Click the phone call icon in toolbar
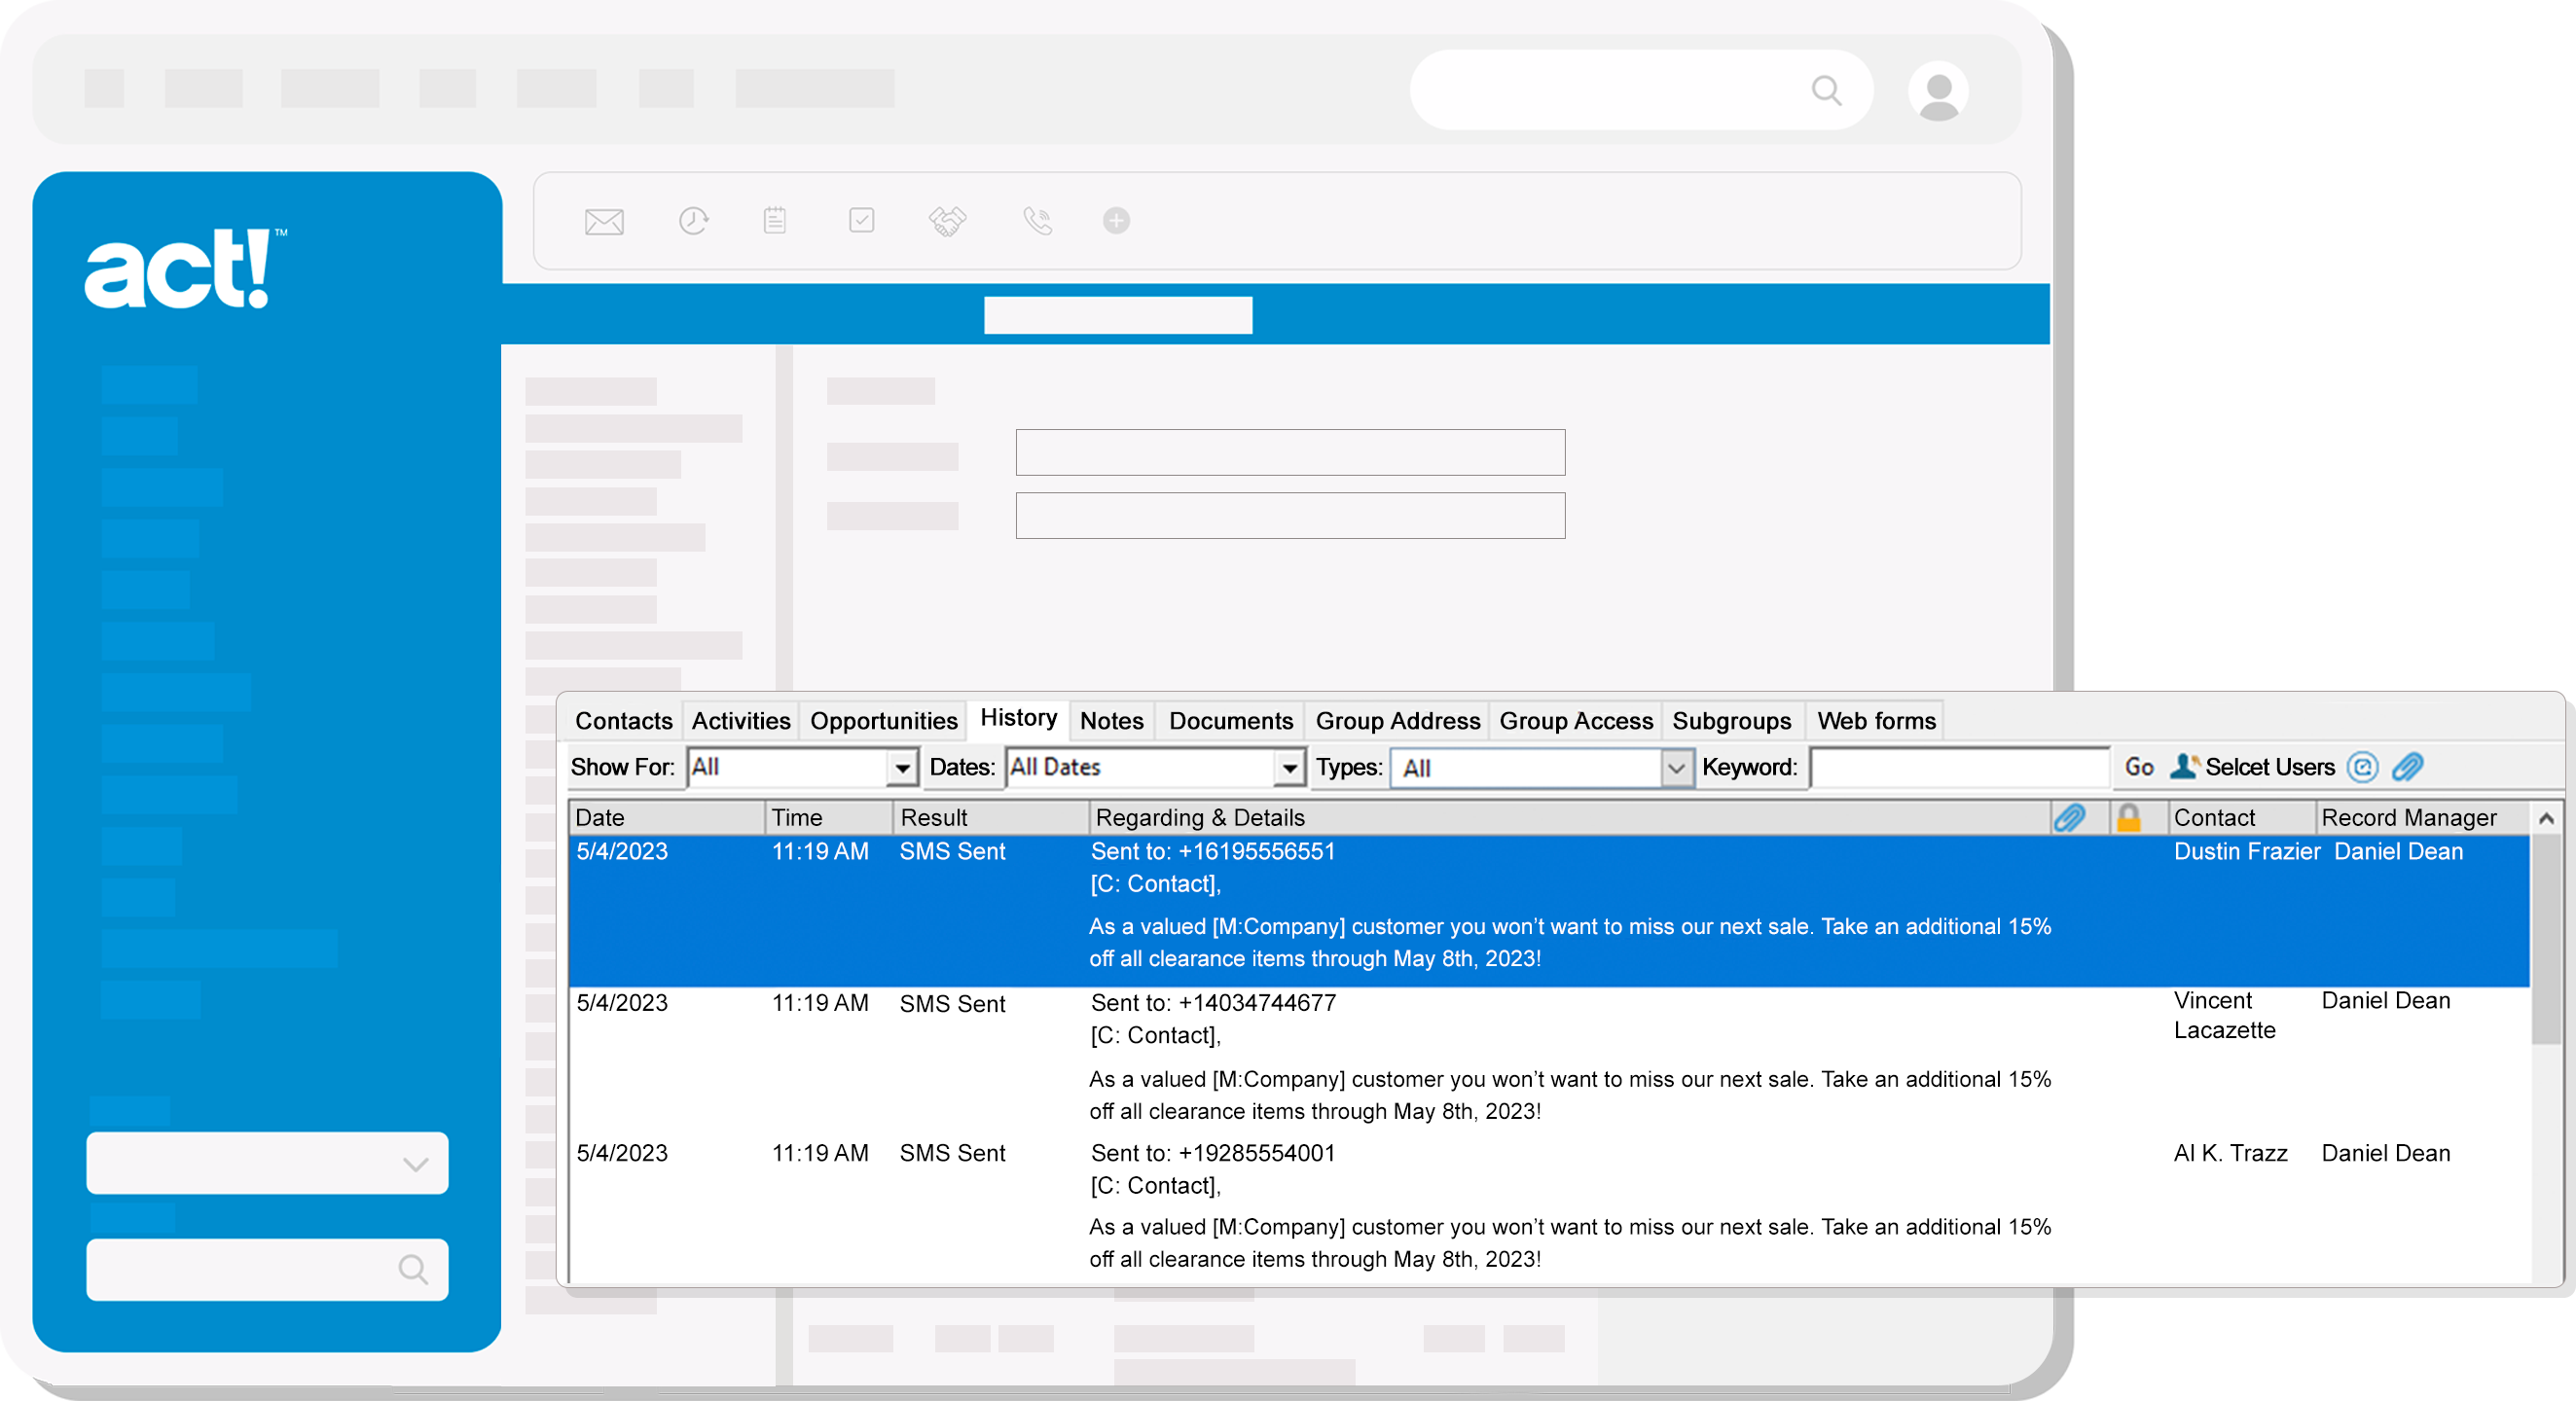Screen dimensions: 2576x1401 1035,221
